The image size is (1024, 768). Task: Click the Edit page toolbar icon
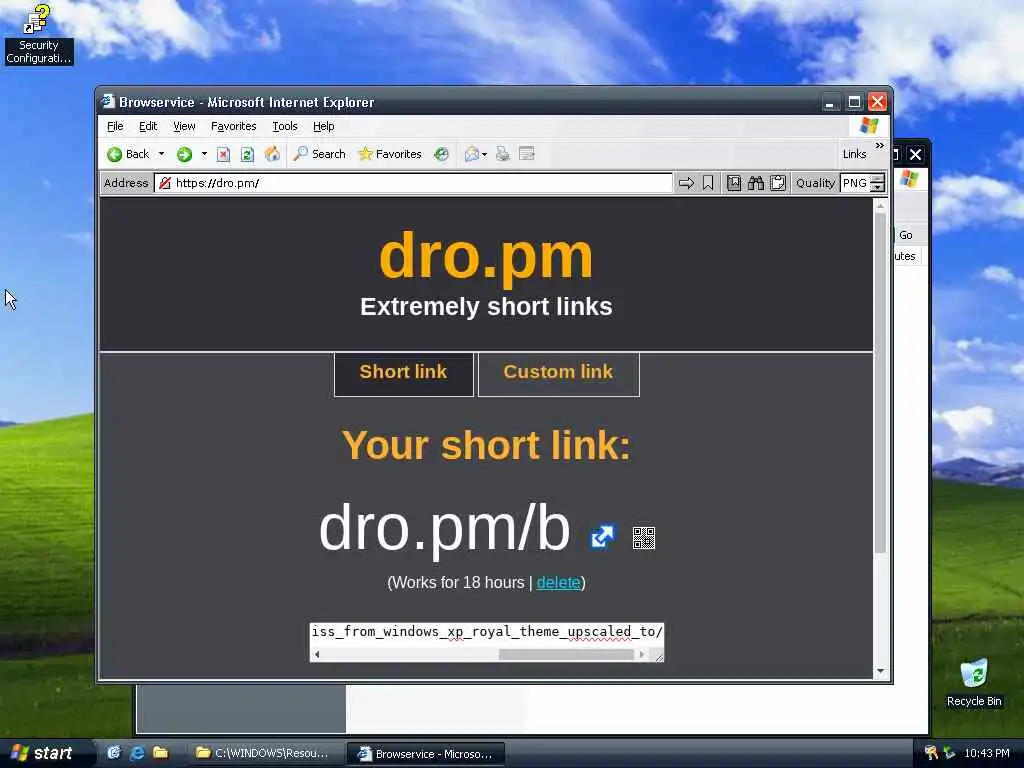click(526, 154)
